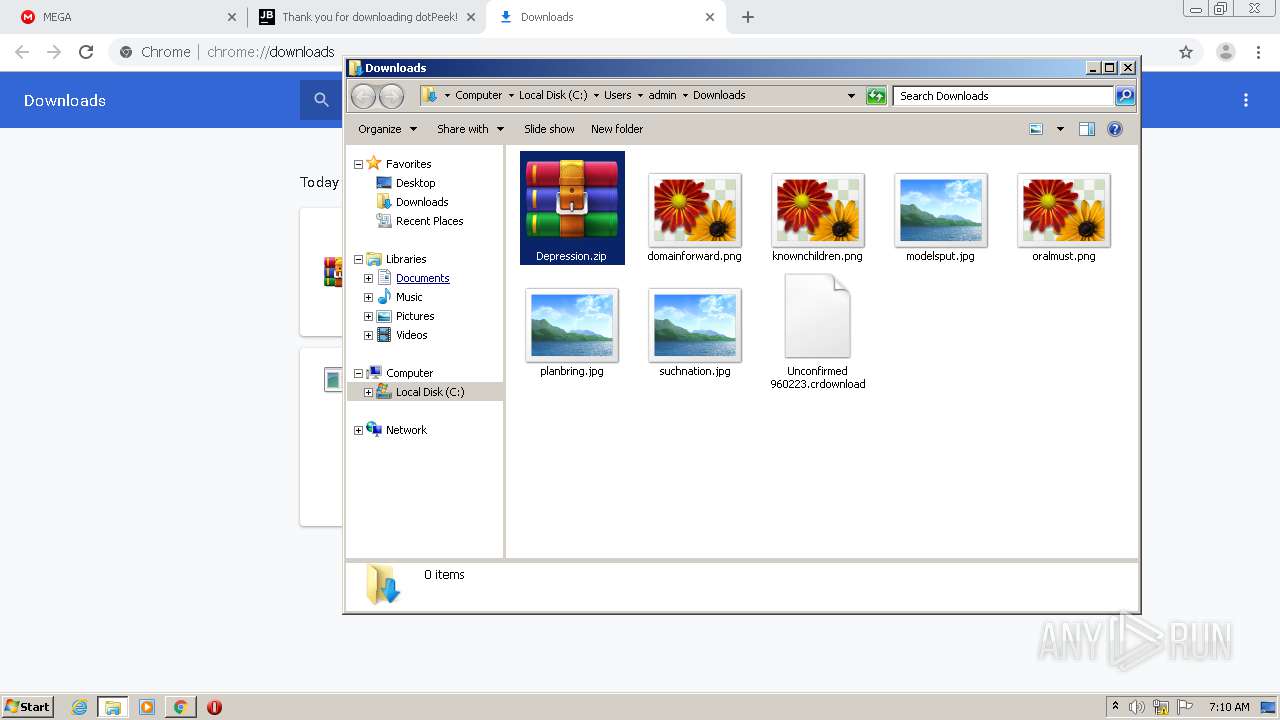Select Pictures library
The height and width of the screenshot is (720, 1280).
(415, 316)
